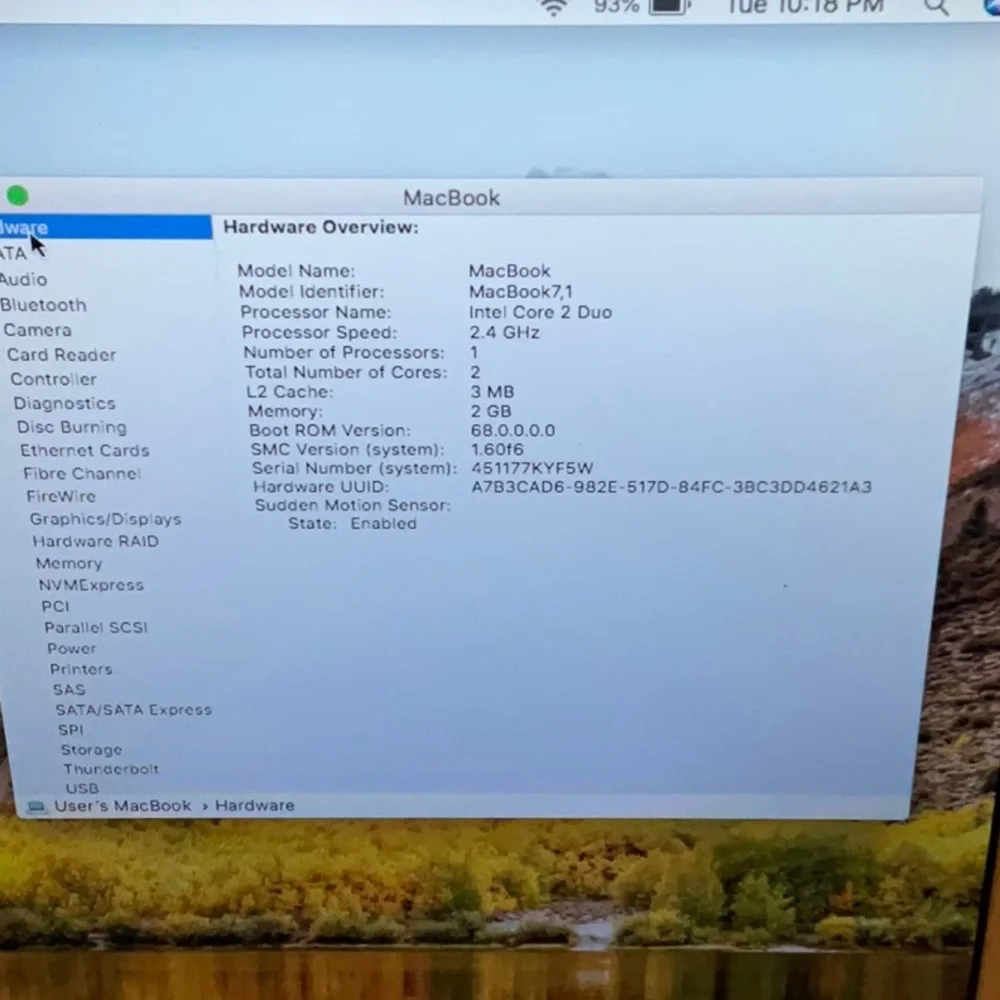Select Parallel SCSI in the sidebar
1000x1000 pixels.
pyautogui.click(x=96, y=628)
